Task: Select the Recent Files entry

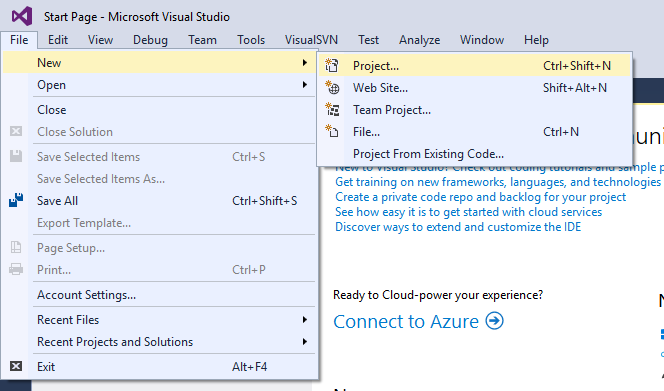Action: (160, 320)
